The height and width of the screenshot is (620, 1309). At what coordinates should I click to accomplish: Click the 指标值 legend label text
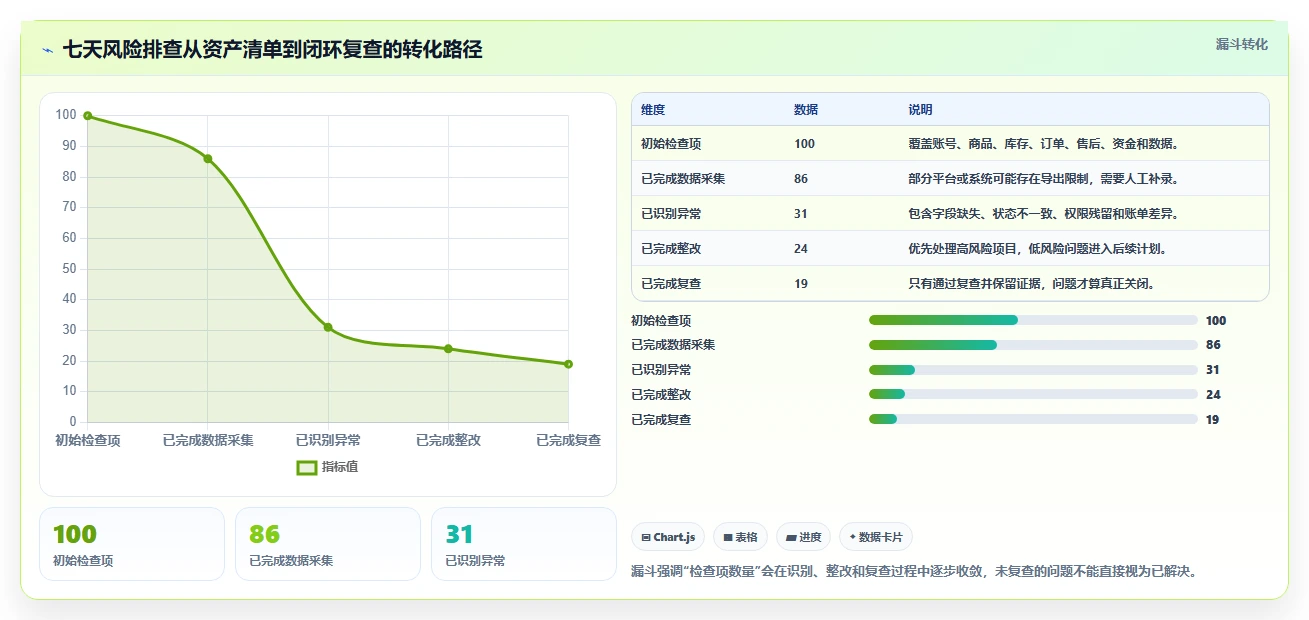[x=340, y=467]
